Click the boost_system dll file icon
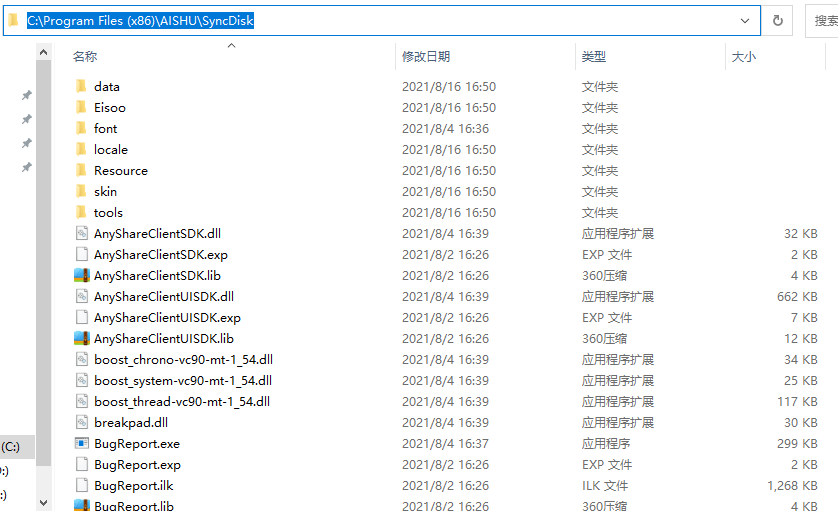 pyautogui.click(x=82, y=380)
